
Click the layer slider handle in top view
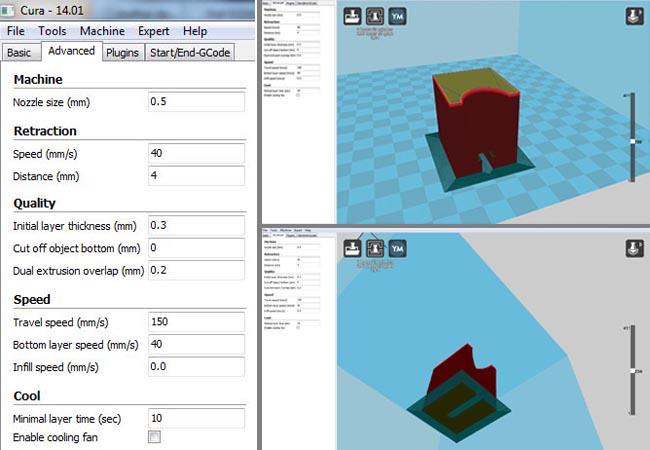click(x=633, y=141)
